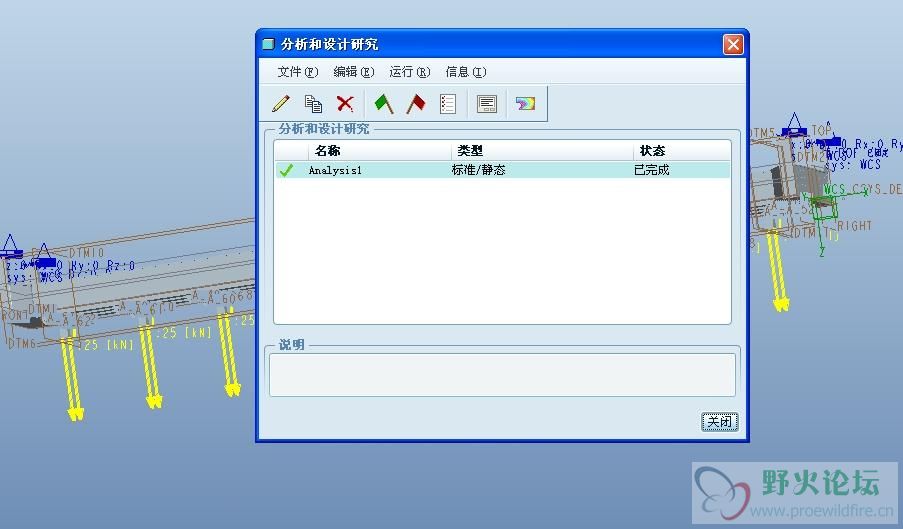Click the green checkmark beside Analysis1

click(286, 170)
